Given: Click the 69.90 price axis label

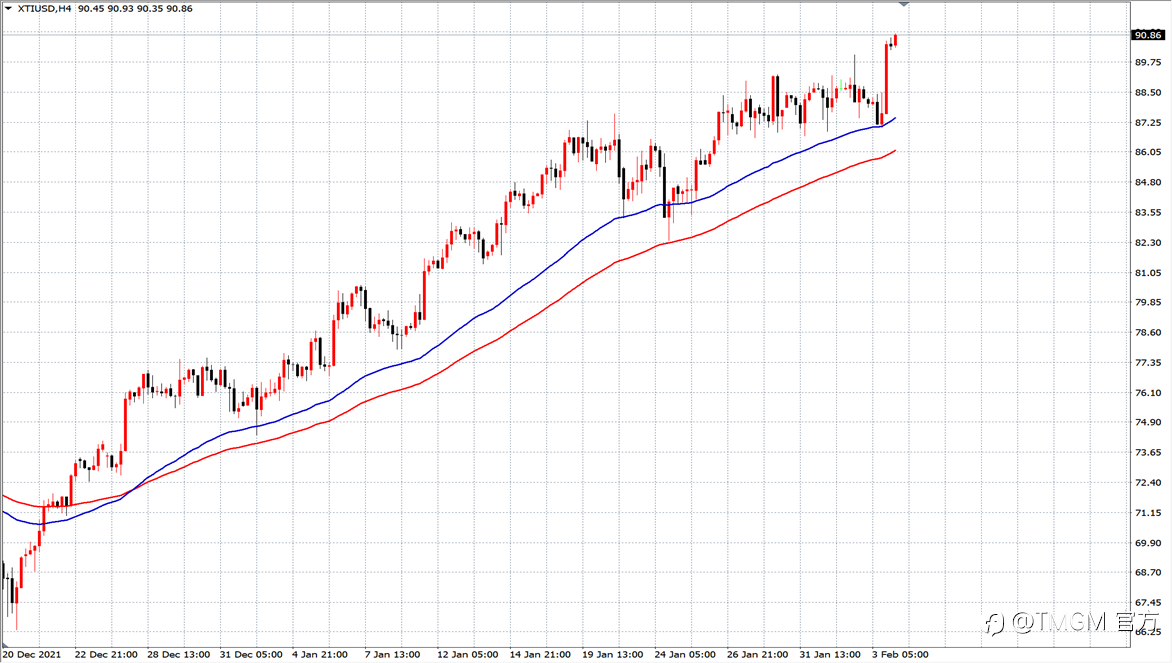Looking at the screenshot, I should click(1148, 543).
